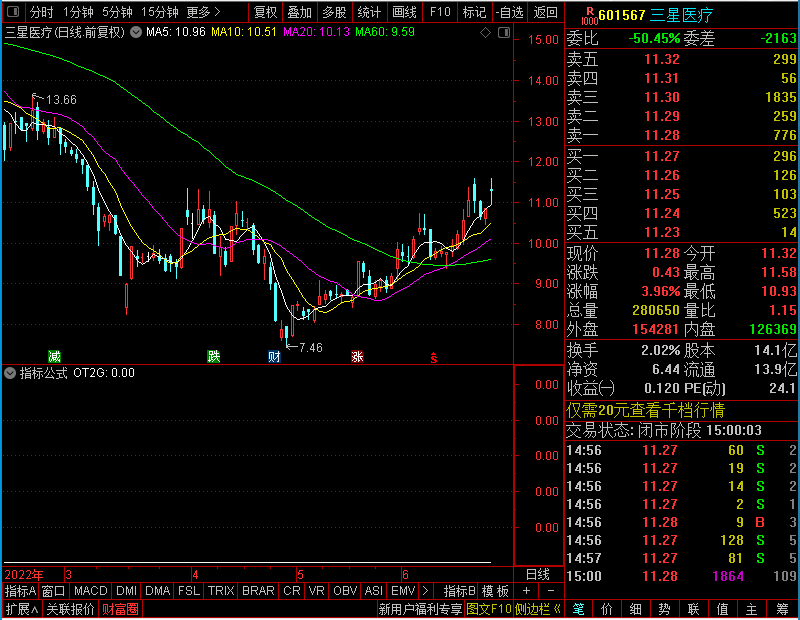Open the 统计 statistics tool
The width and height of the screenshot is (800, 620).
click(369, 12)
